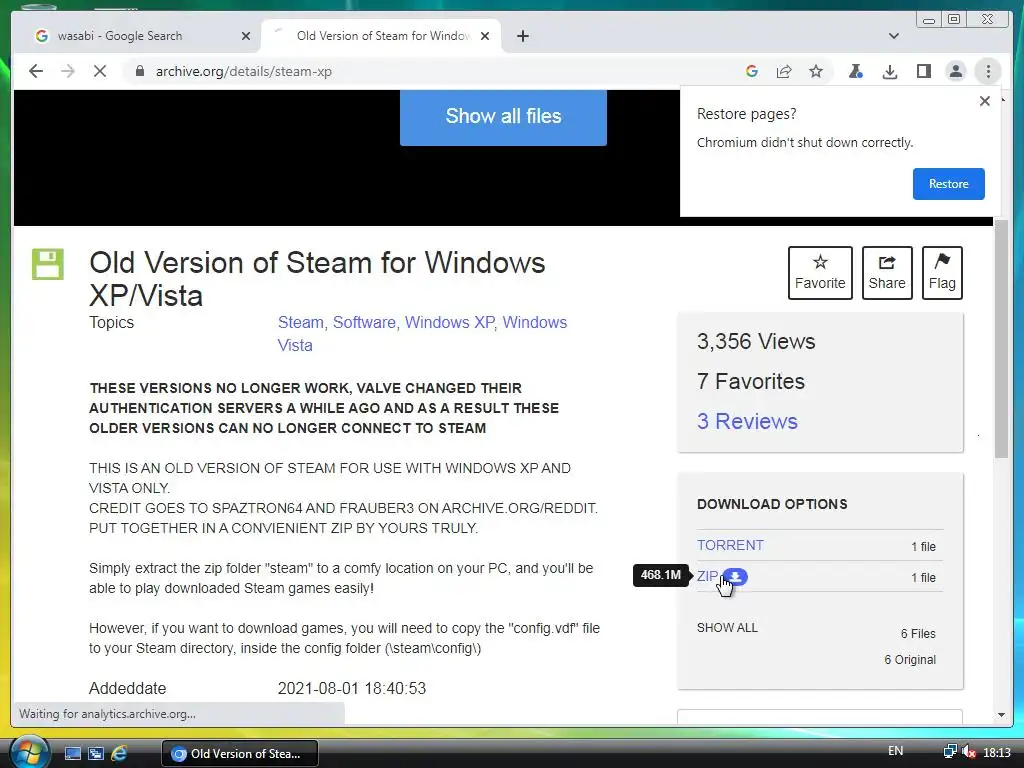Close the Old Version of Steam tab
Viewport: 1024px width, 768px height.
pos(485,36)
